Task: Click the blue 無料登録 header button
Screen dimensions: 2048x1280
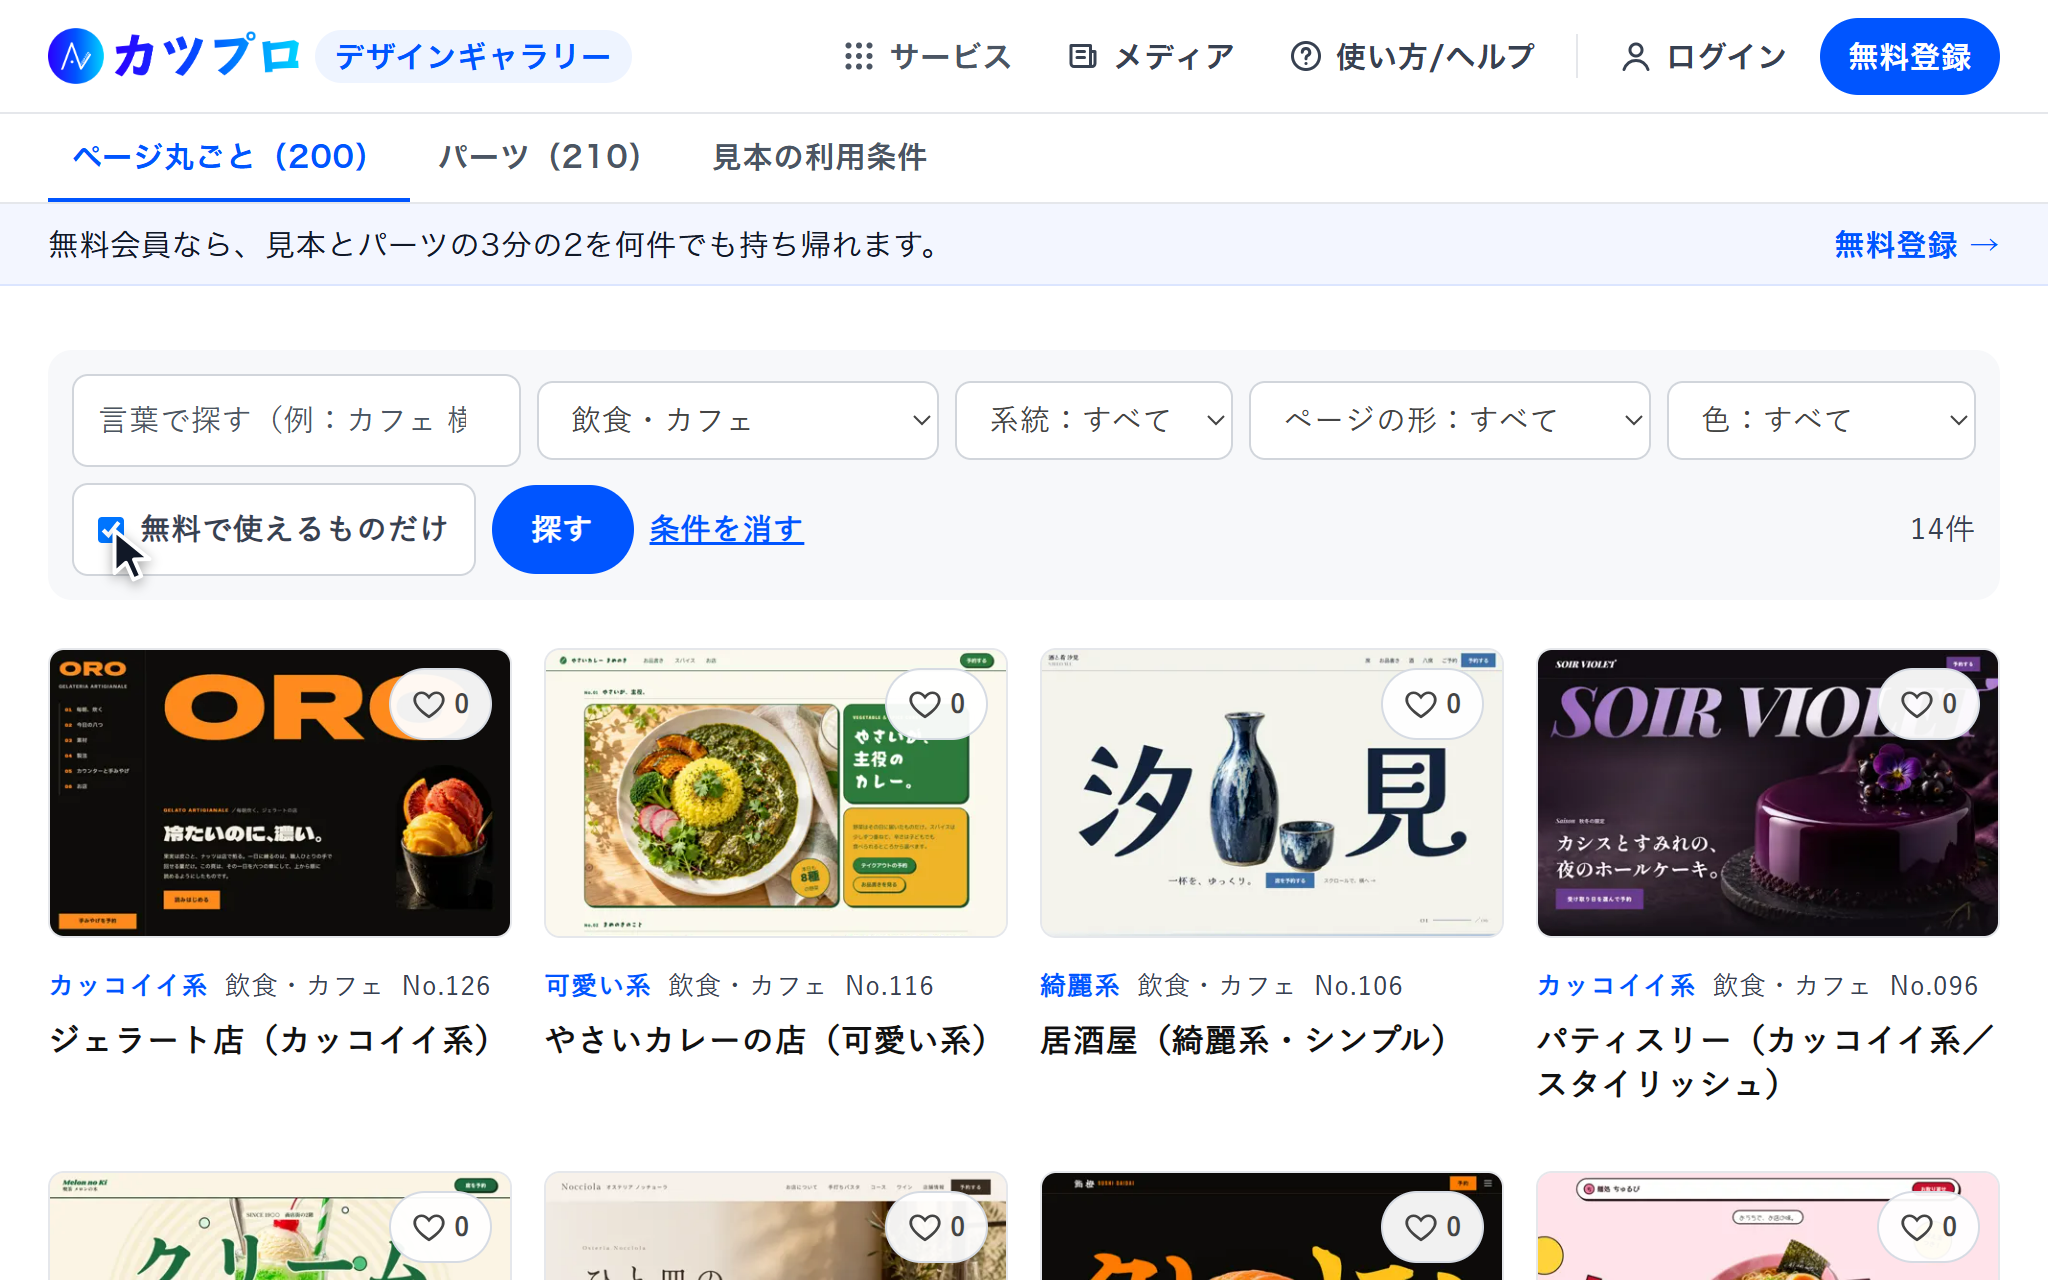Action: [1909, 57]
